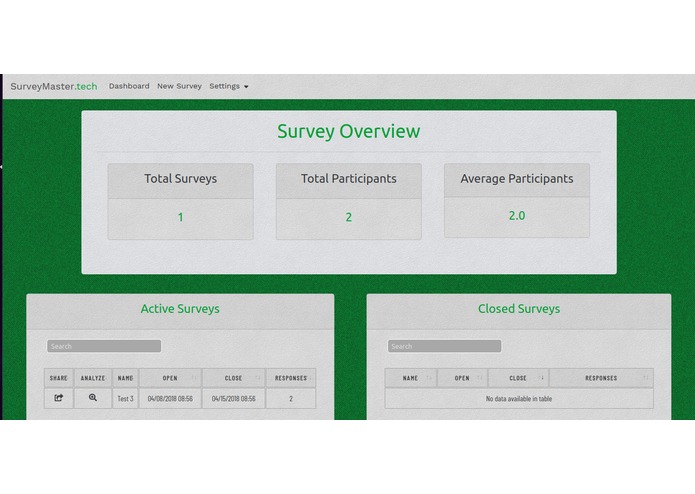
Task: Sort Active Surveys by Close date
Action: point(234,378)
